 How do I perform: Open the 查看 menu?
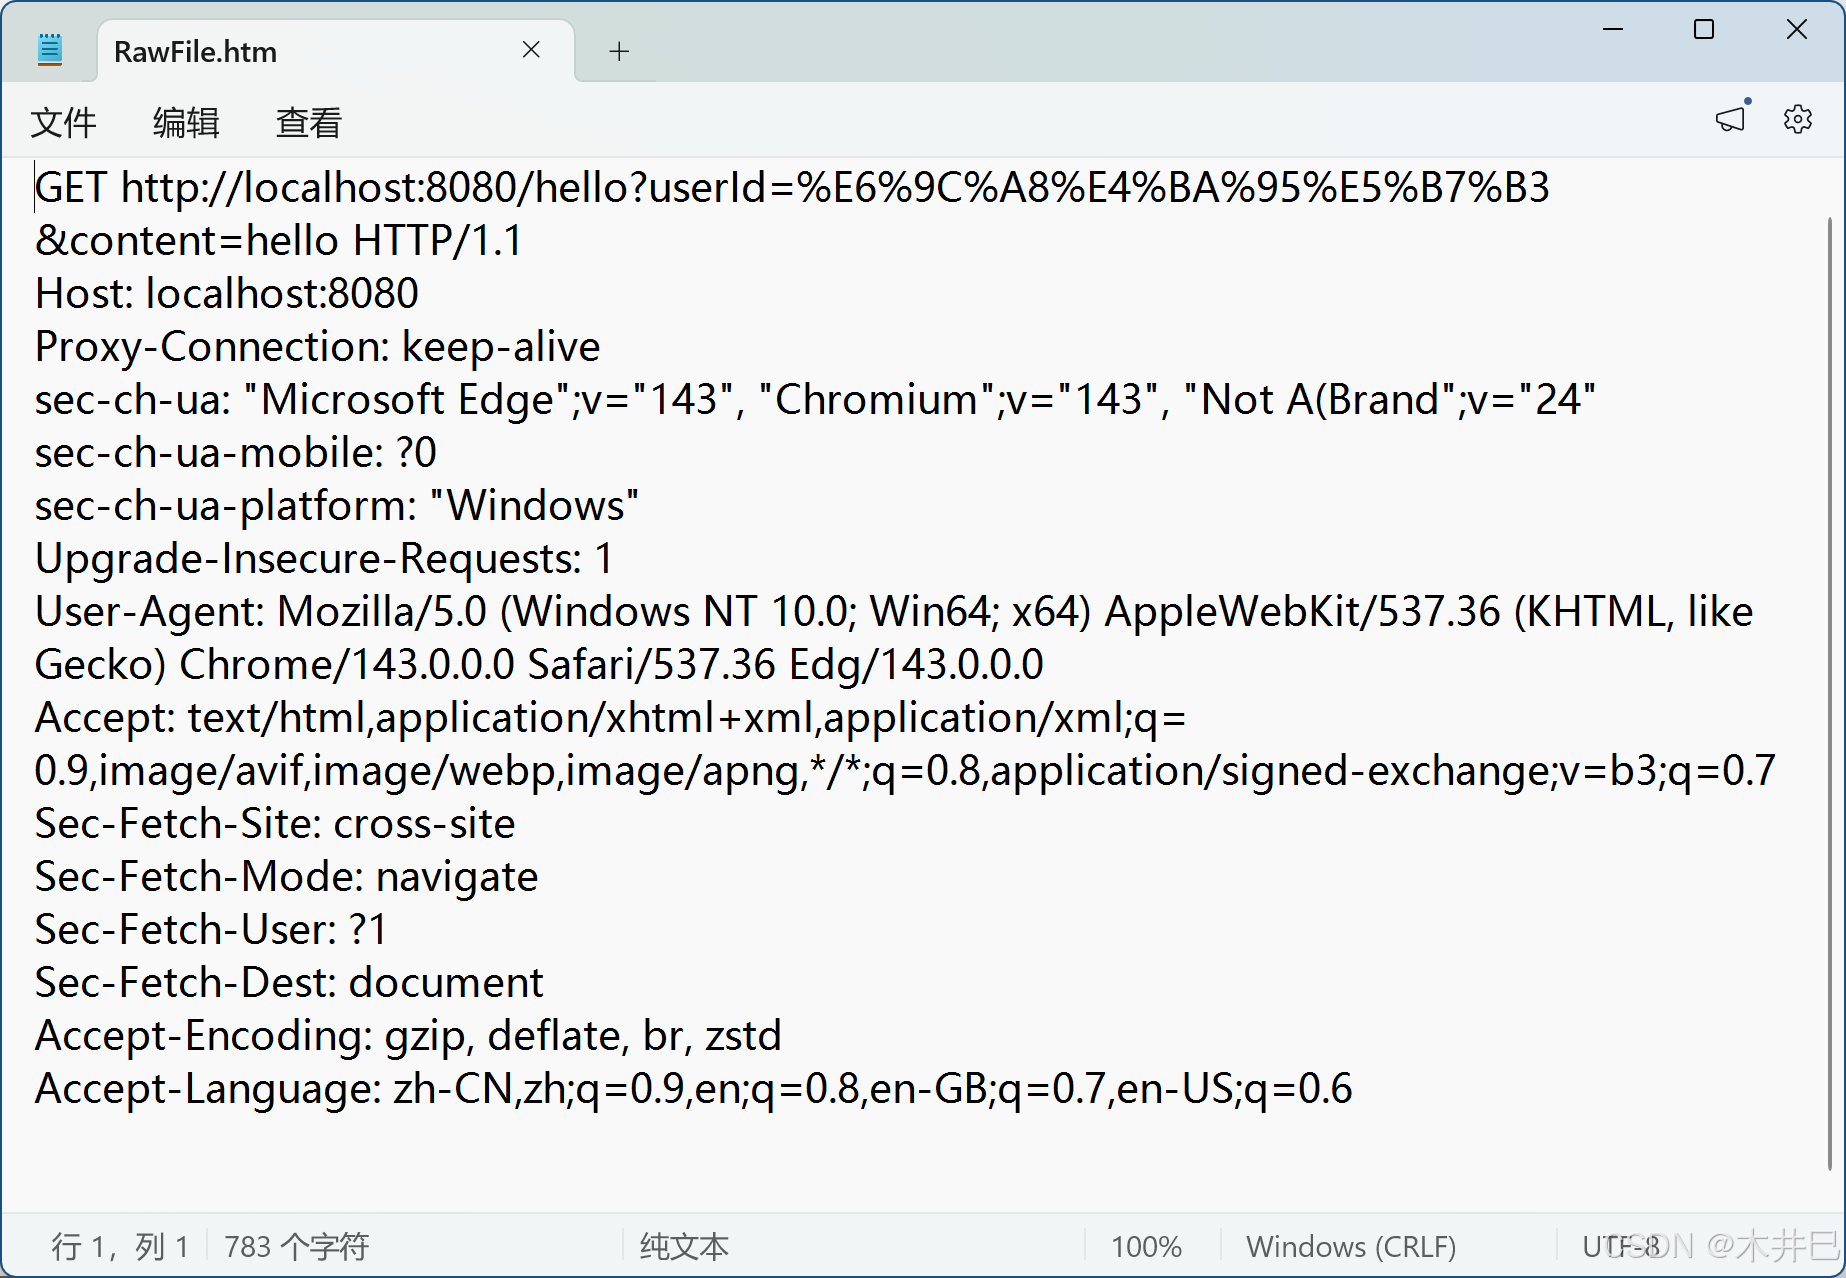pyautogui.click(x=309, y=123)
